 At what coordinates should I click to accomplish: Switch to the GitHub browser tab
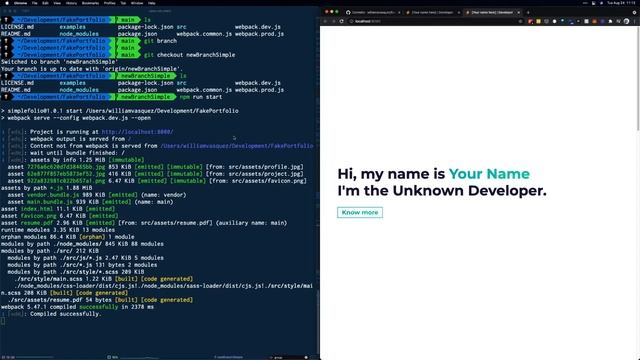(373, 13)
